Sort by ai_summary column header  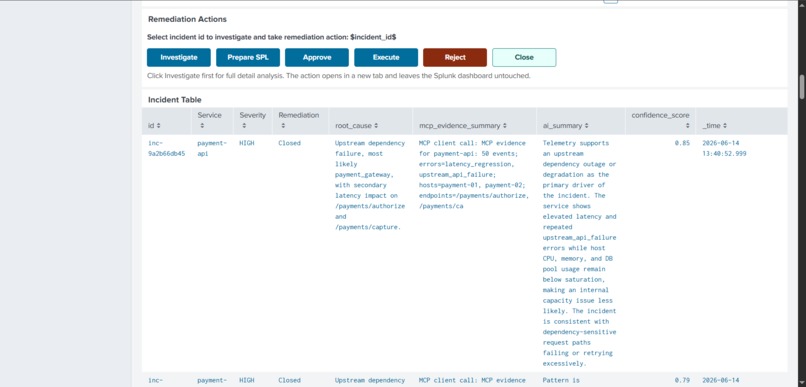point(565,125)
